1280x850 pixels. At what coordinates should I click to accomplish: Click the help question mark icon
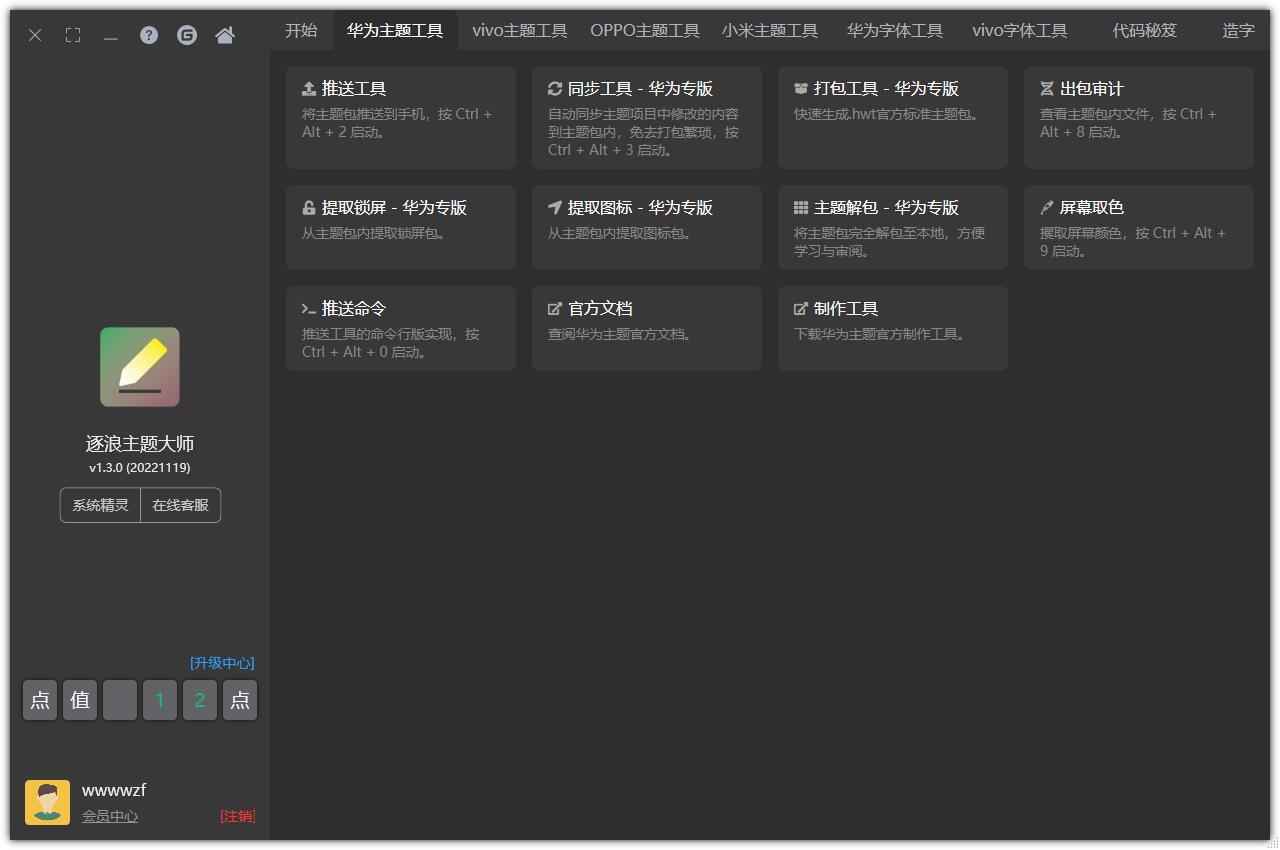point(149,35)
